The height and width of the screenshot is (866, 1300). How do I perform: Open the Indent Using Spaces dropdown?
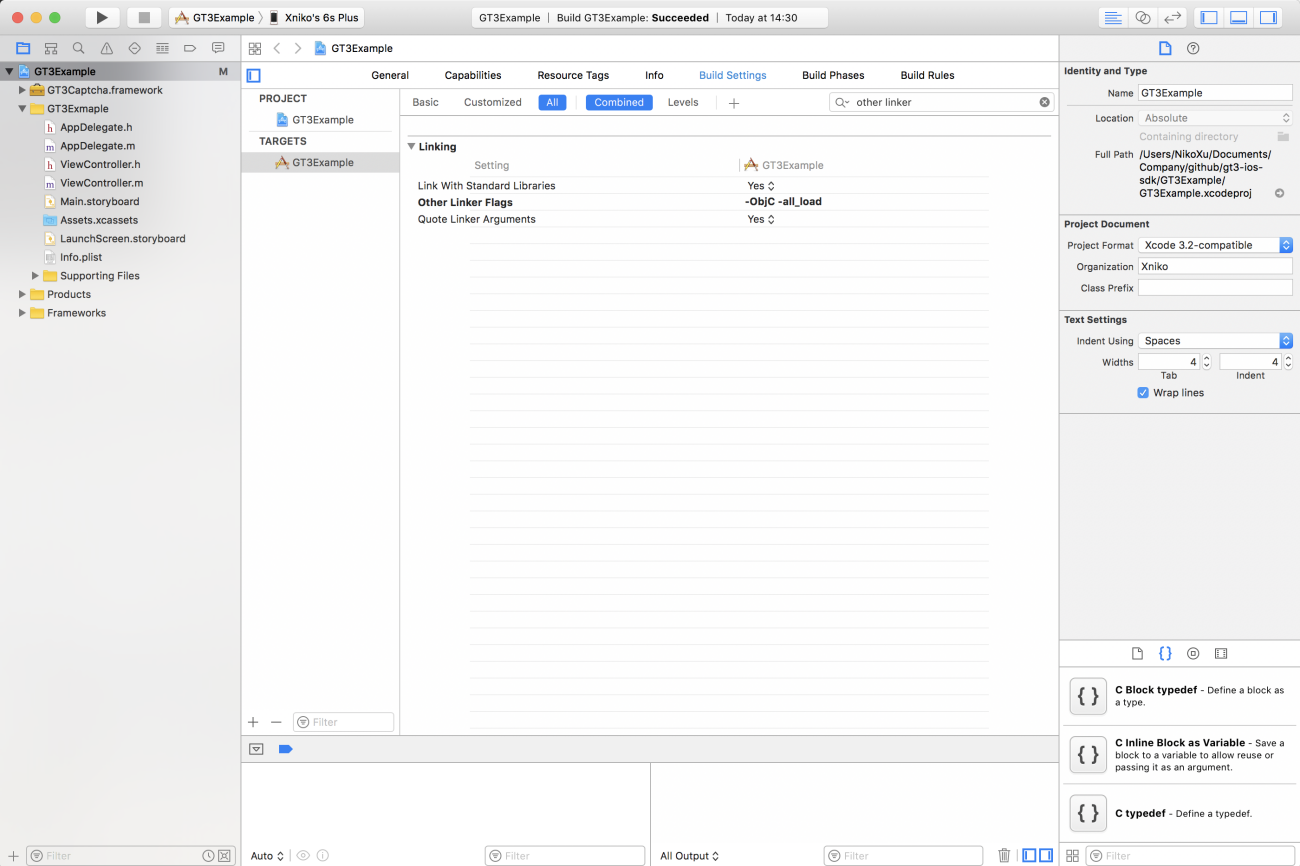coord(1215,341)
